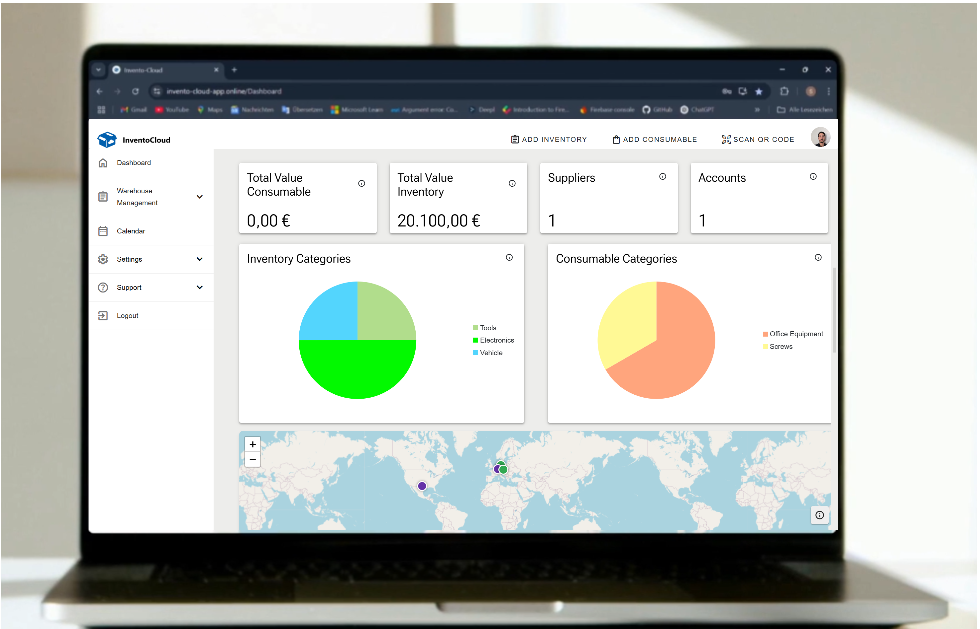The height and width of the screenshot is (629, 980).
Task: Click the Tools light green pie slice
Action: coord(384,314)
